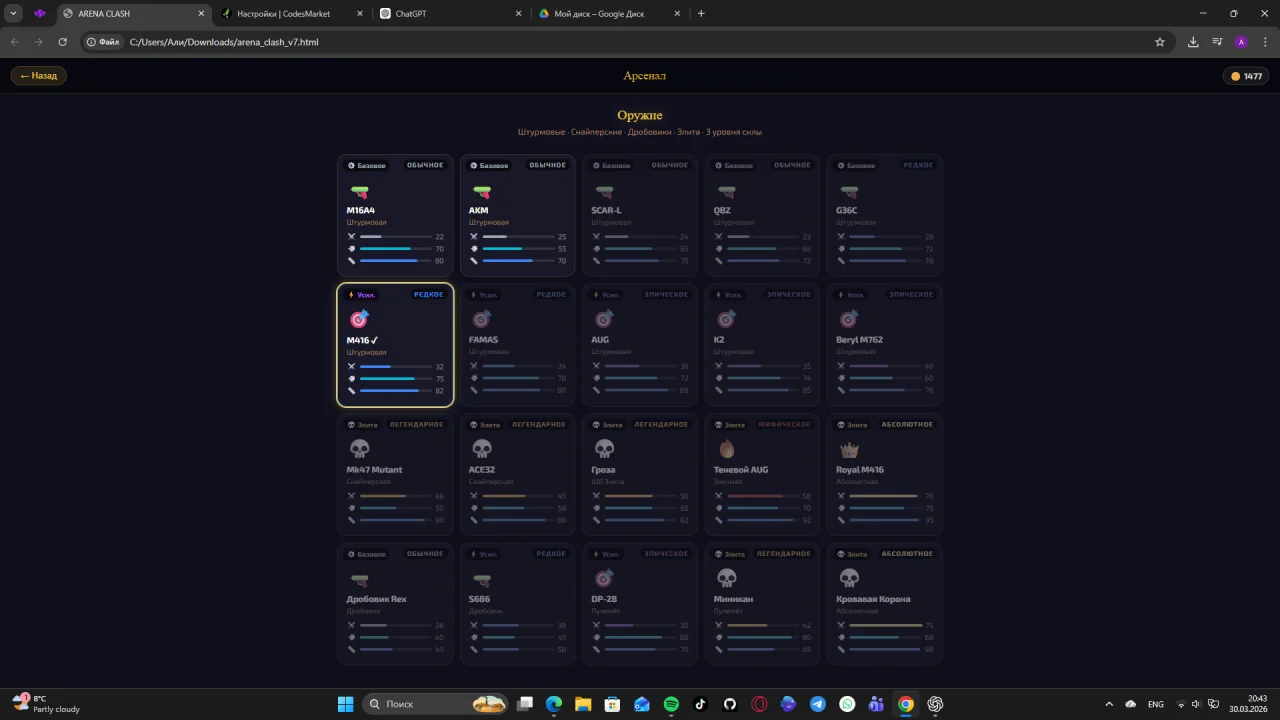Show hidden system tray icons

pos(1108,704)
